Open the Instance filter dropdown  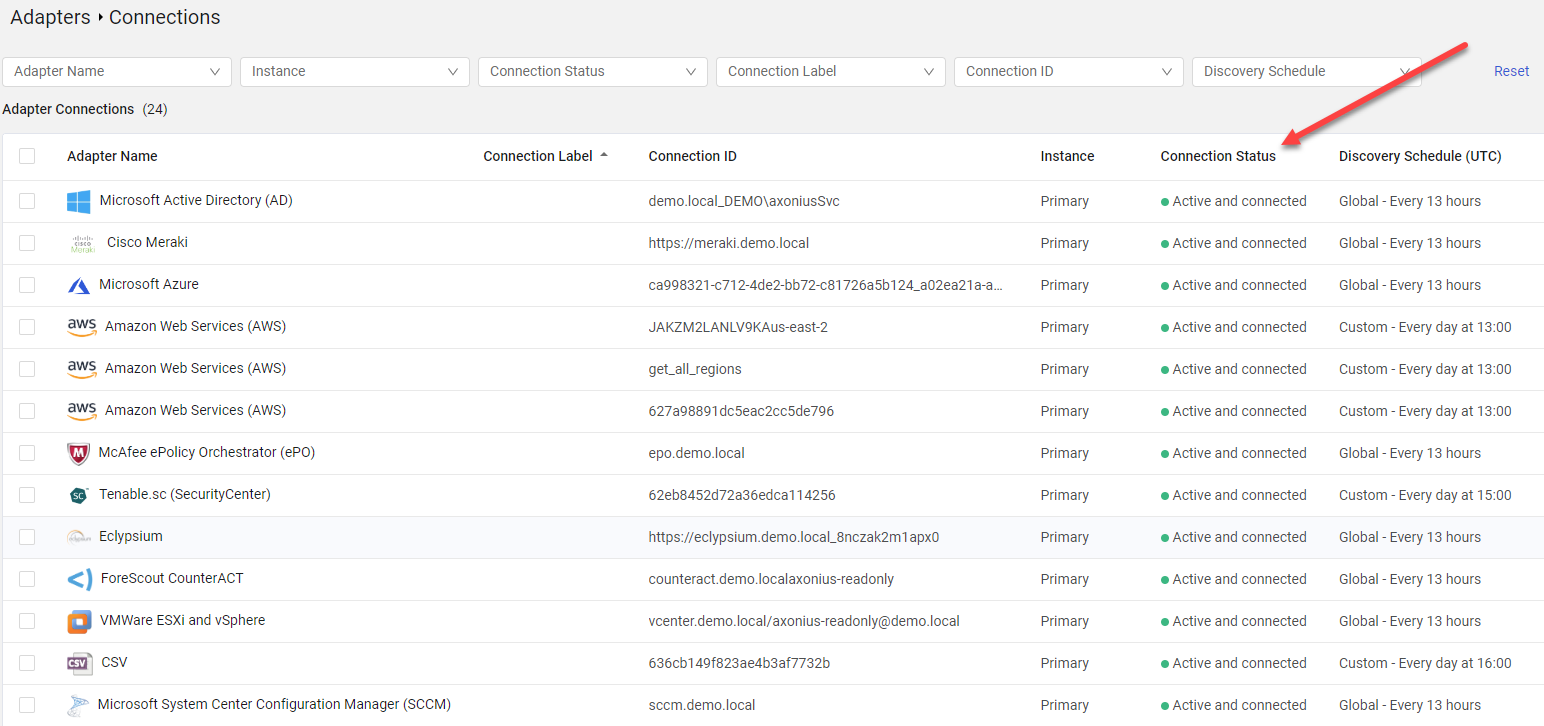(355, 71)
